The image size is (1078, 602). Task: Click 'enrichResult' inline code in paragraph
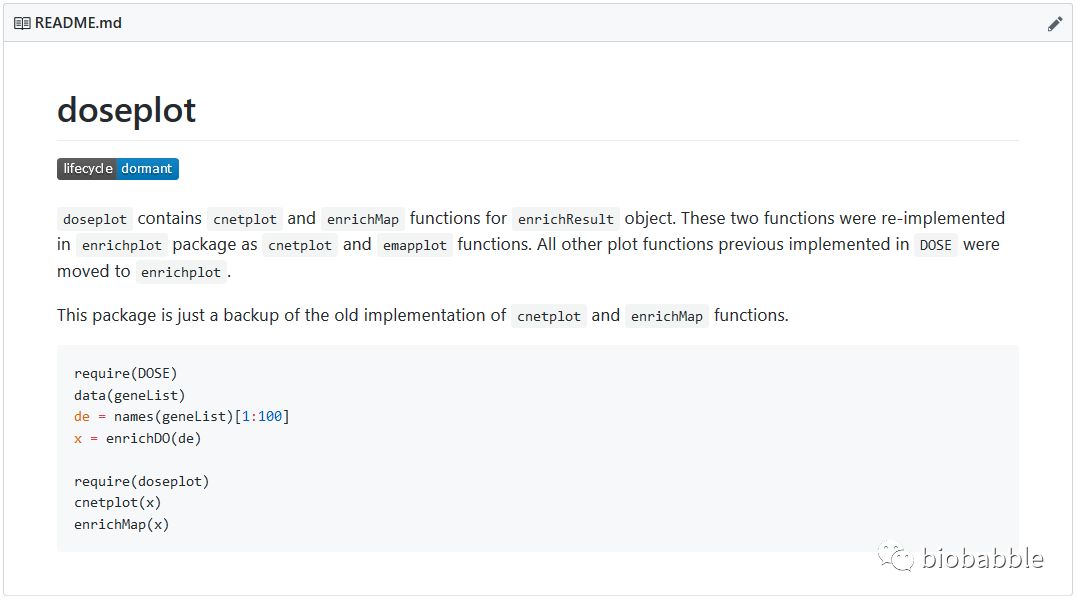coord(565,219)
